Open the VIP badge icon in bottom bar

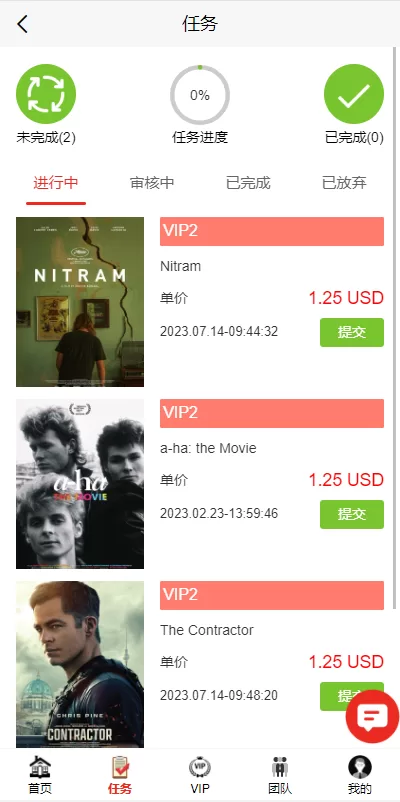200,767
